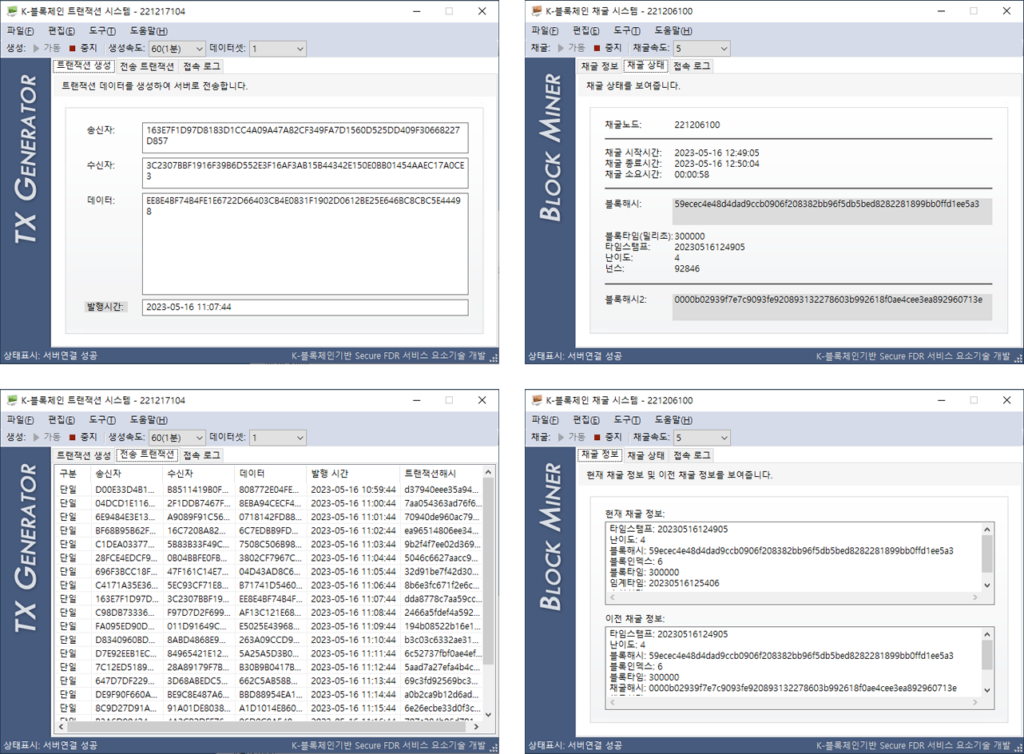The width and height of the screenshot is (1024, 754).
Task: Select the 접속 로그 tab in the 채굴 상태 window
Action: pyautogui.click(x=692, y=66)
